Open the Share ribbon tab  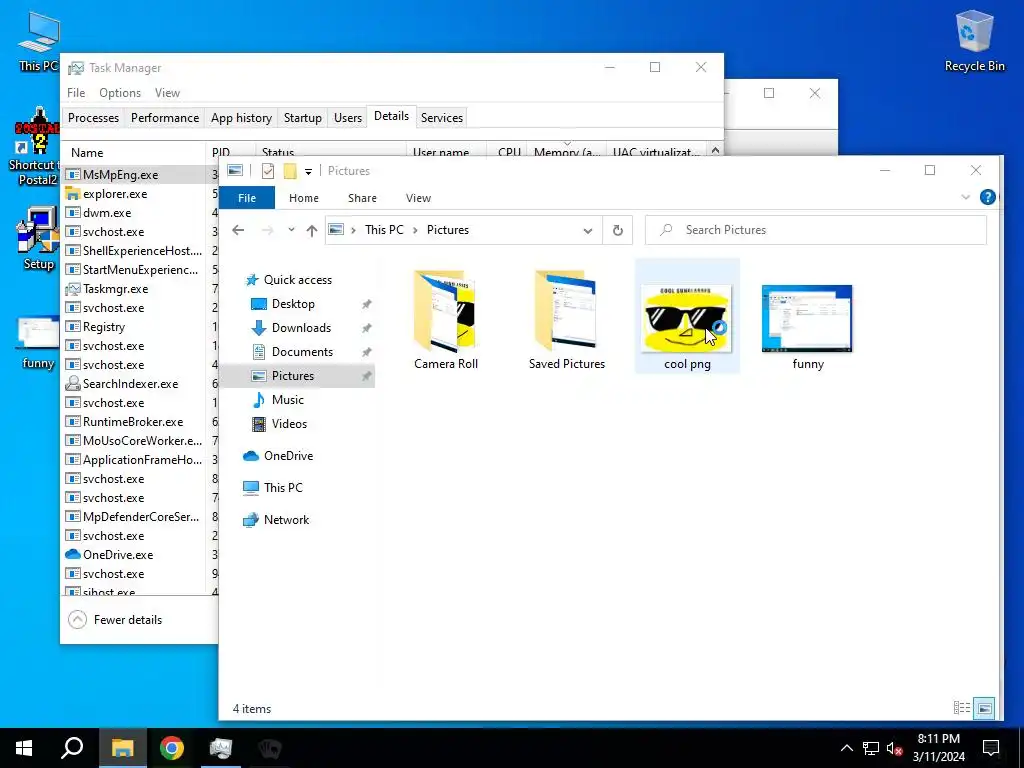point(362,198)
